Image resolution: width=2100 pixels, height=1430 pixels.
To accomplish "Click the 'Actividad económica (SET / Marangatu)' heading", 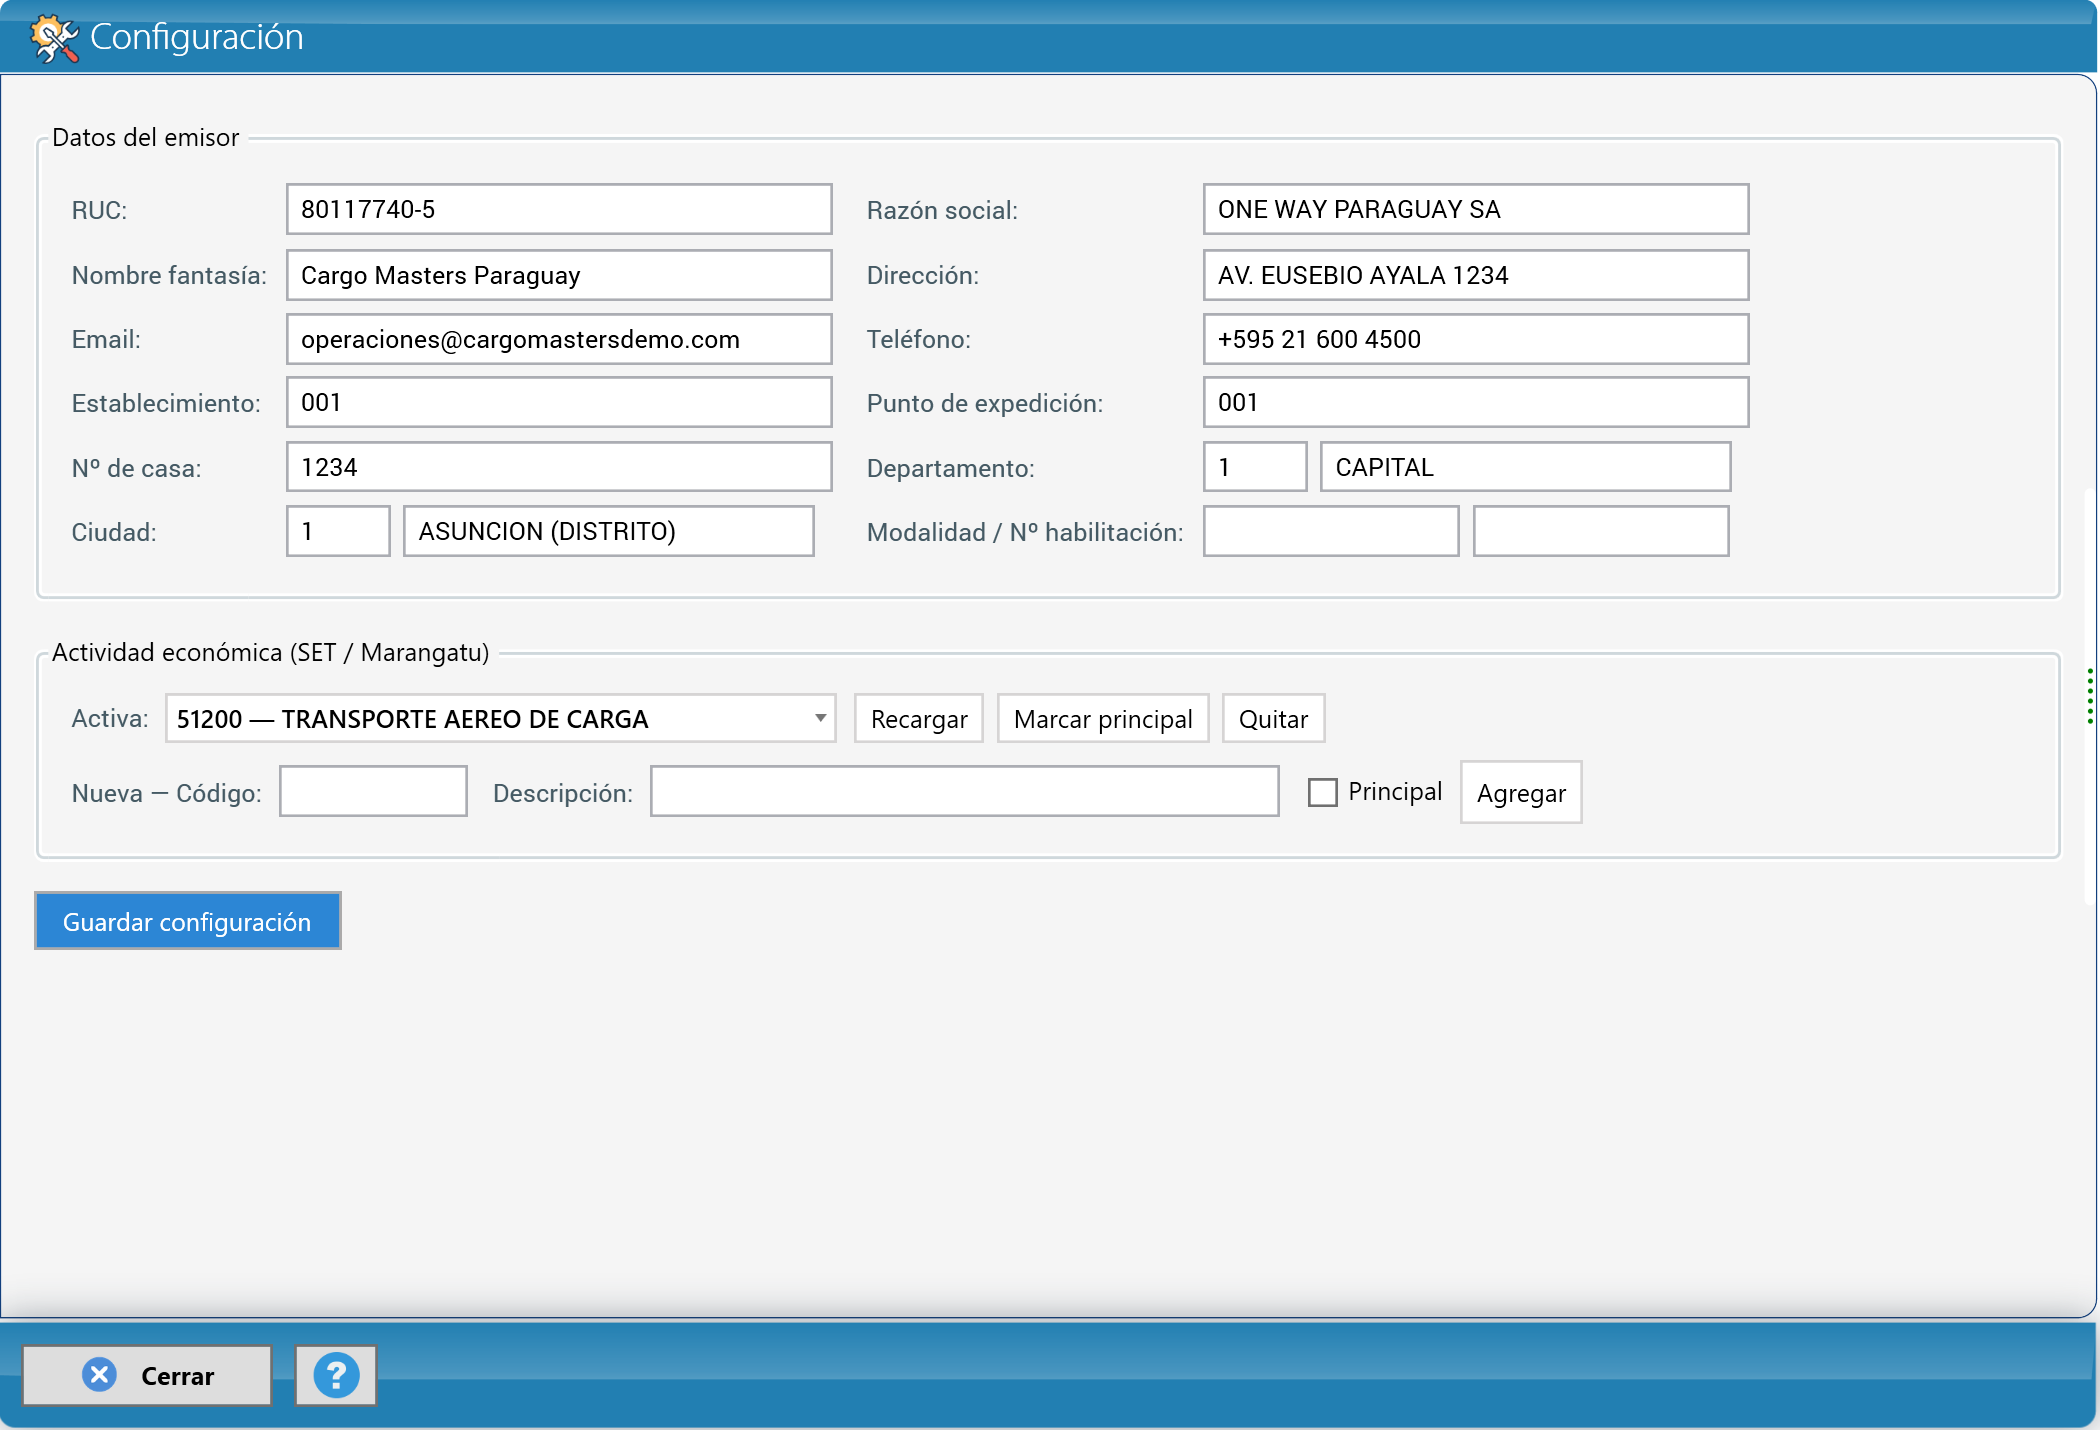I will pyautogui.click(x=270, y=653).
